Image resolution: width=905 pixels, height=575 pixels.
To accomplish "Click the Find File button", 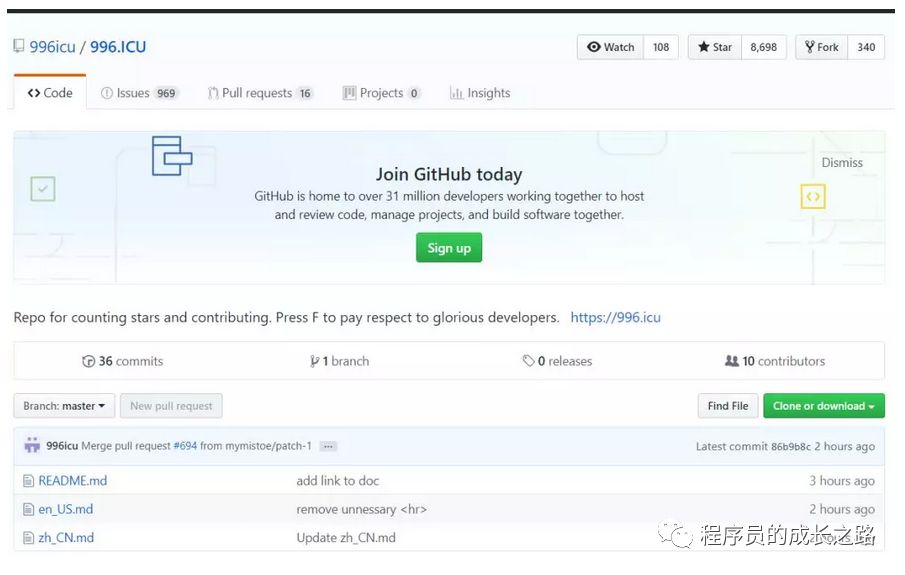I will tap(728, 406).
